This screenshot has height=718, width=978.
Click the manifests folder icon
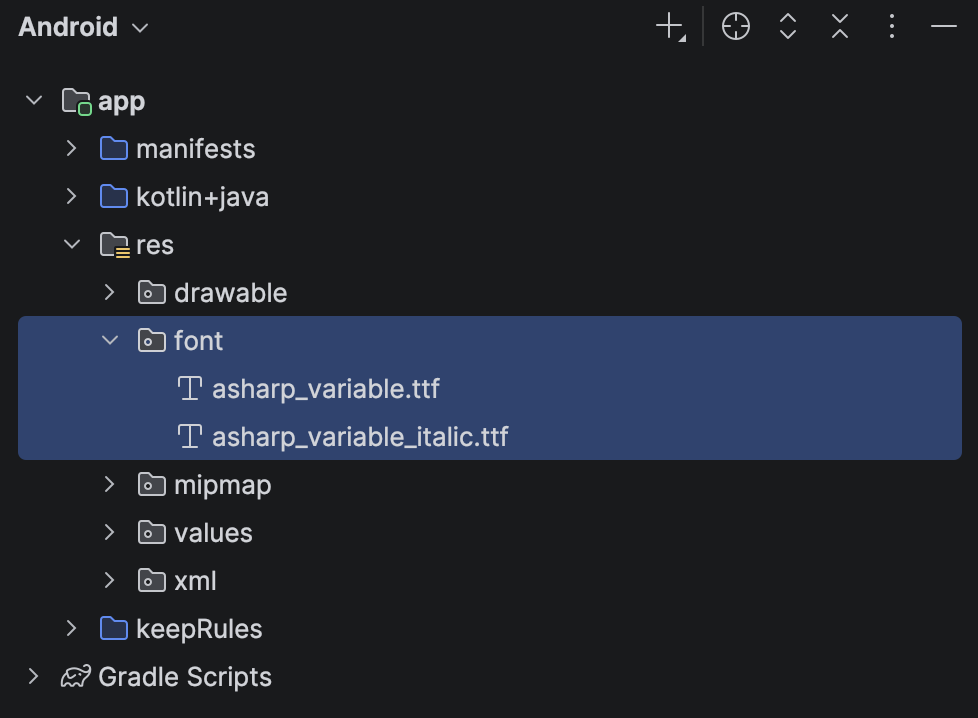pyautogui.click(x=114, y=148)
